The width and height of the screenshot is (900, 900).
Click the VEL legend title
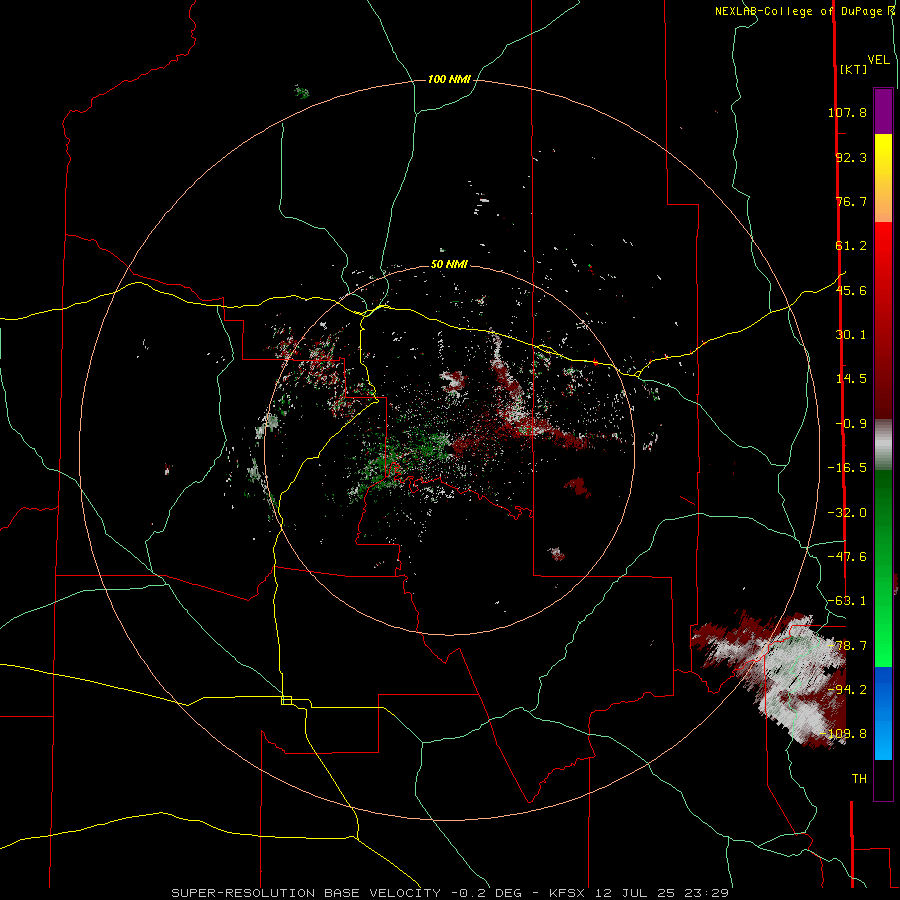point(878,59)
